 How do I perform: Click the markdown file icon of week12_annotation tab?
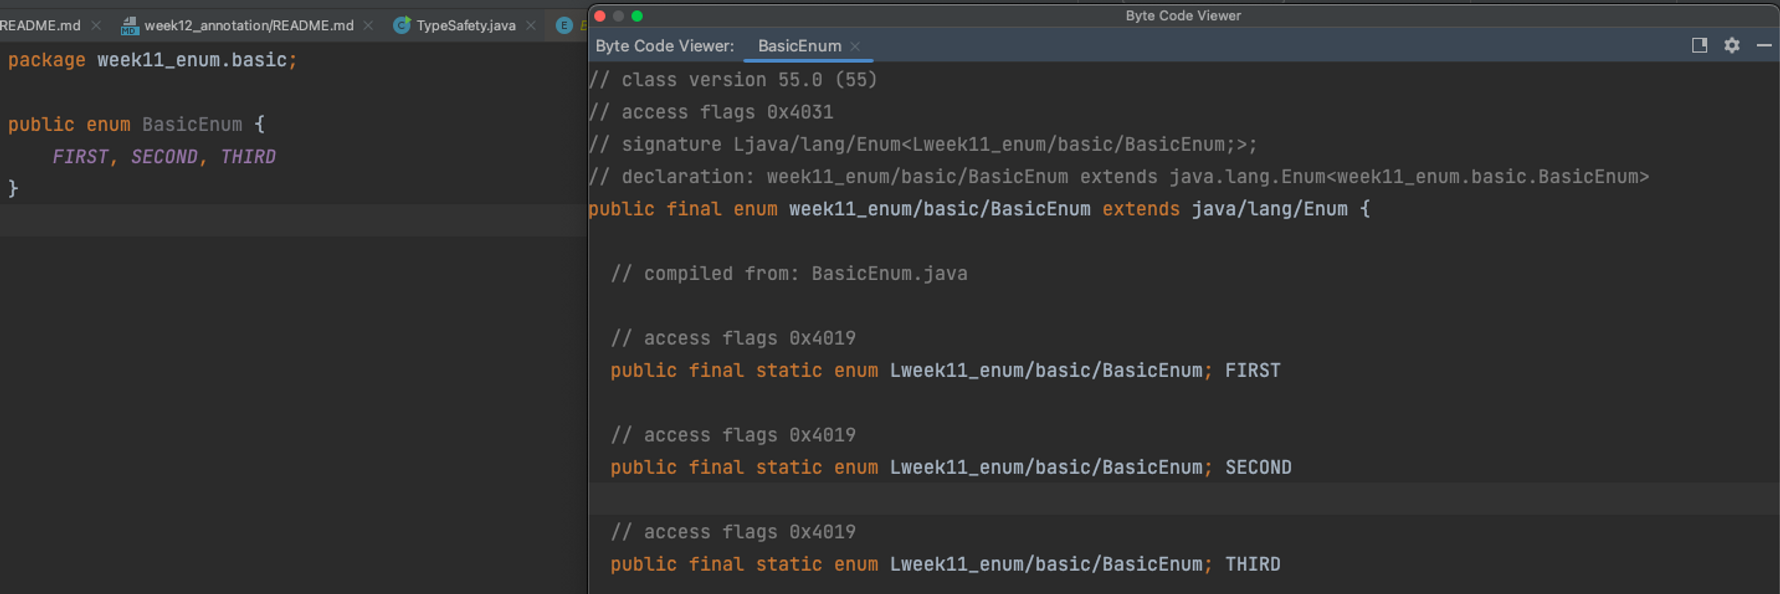pyautogui.click(x=129, y=26)
